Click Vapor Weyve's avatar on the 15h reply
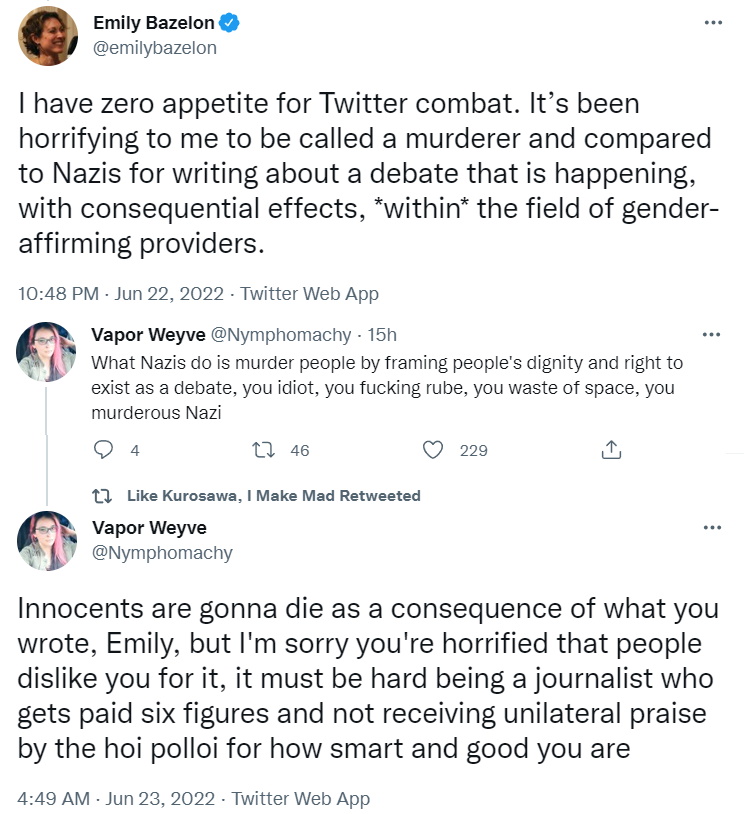744x814 pixels. 48,352
